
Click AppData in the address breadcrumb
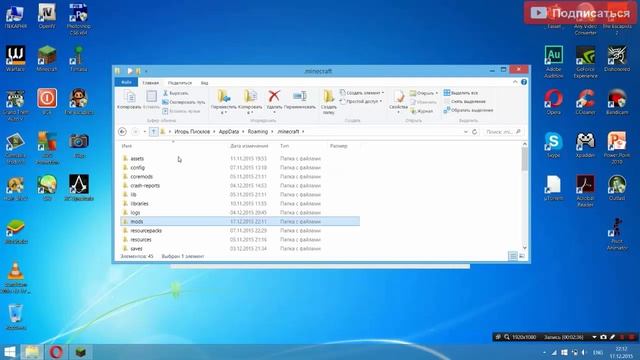(229, 131)
